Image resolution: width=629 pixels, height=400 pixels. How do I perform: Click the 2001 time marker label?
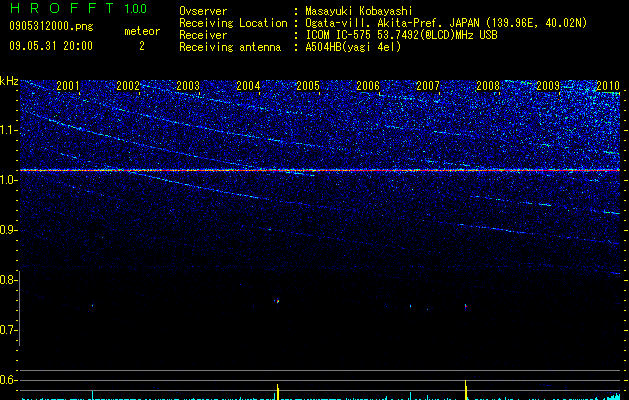[68, 85]
